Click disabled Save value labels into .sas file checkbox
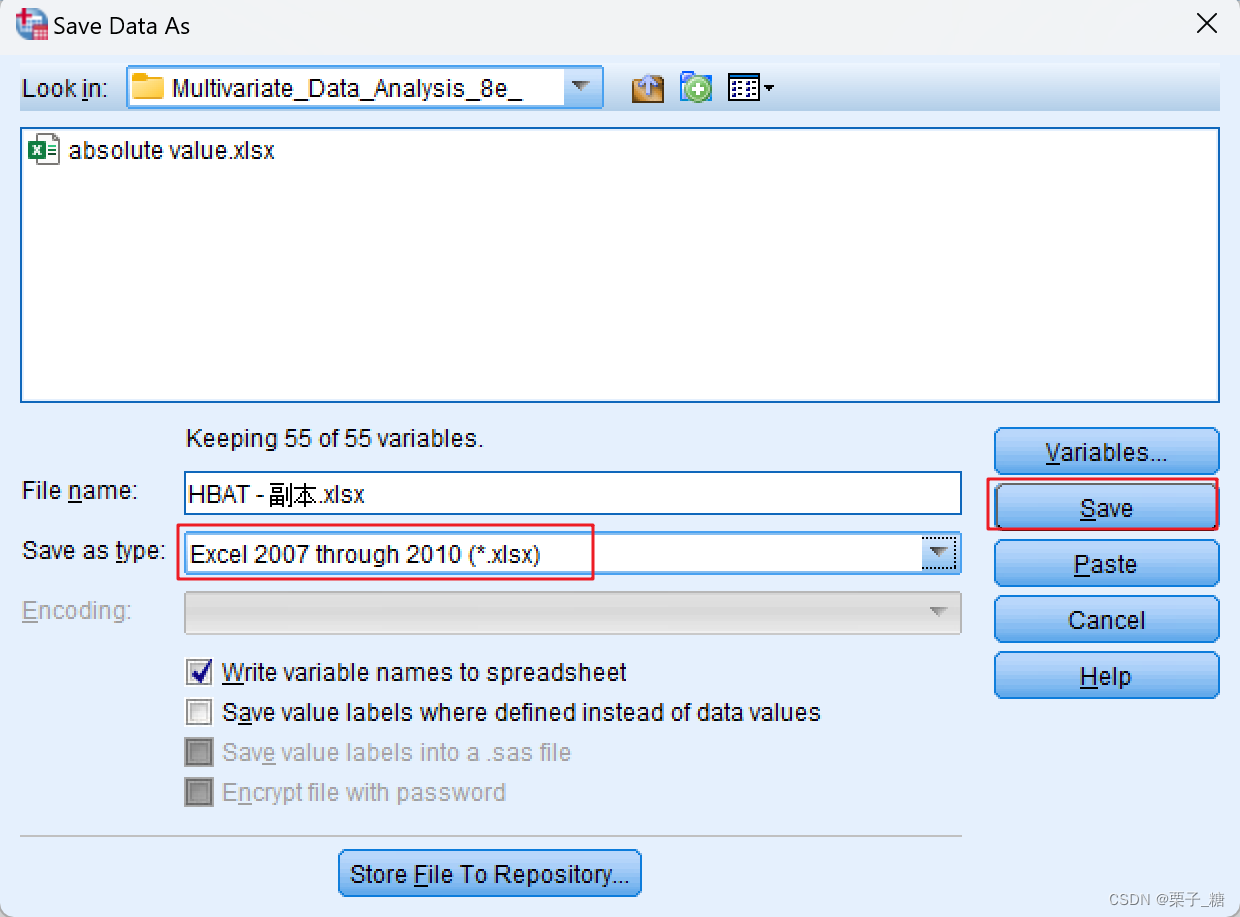 [x=199, y=753]
